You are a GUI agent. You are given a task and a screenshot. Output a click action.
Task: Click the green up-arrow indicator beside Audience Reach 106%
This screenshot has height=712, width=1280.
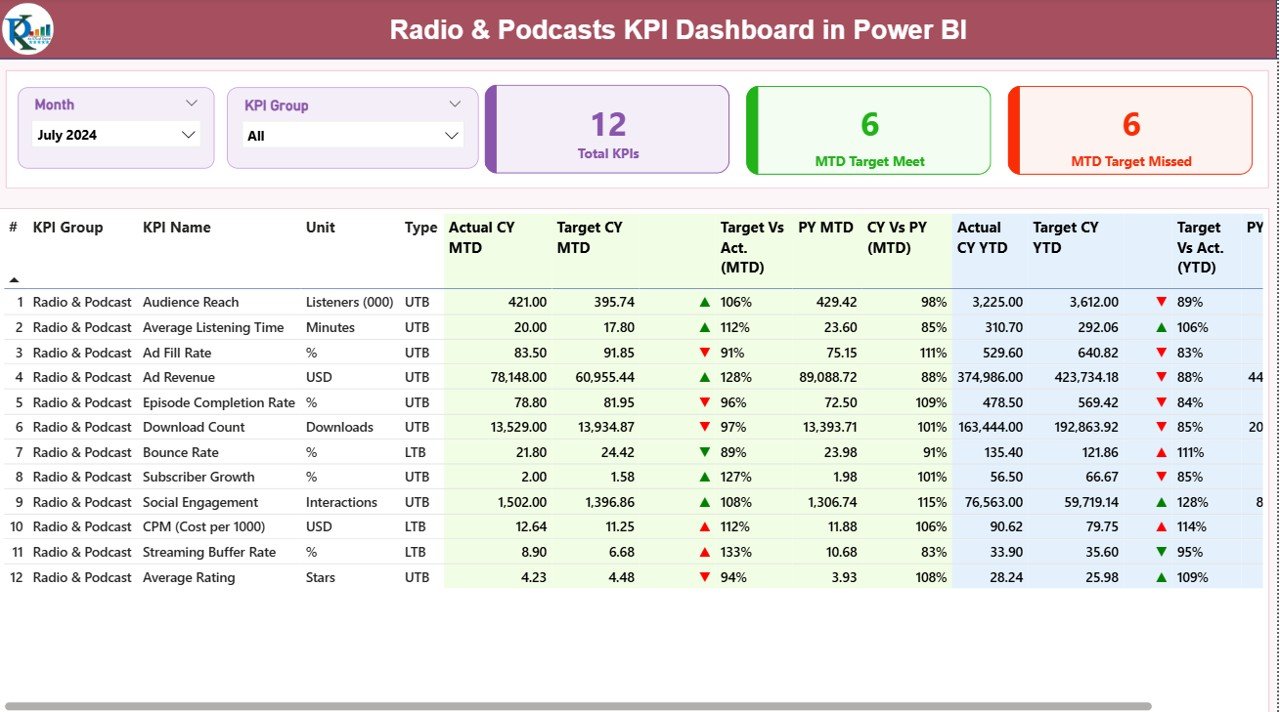(709, 301)
